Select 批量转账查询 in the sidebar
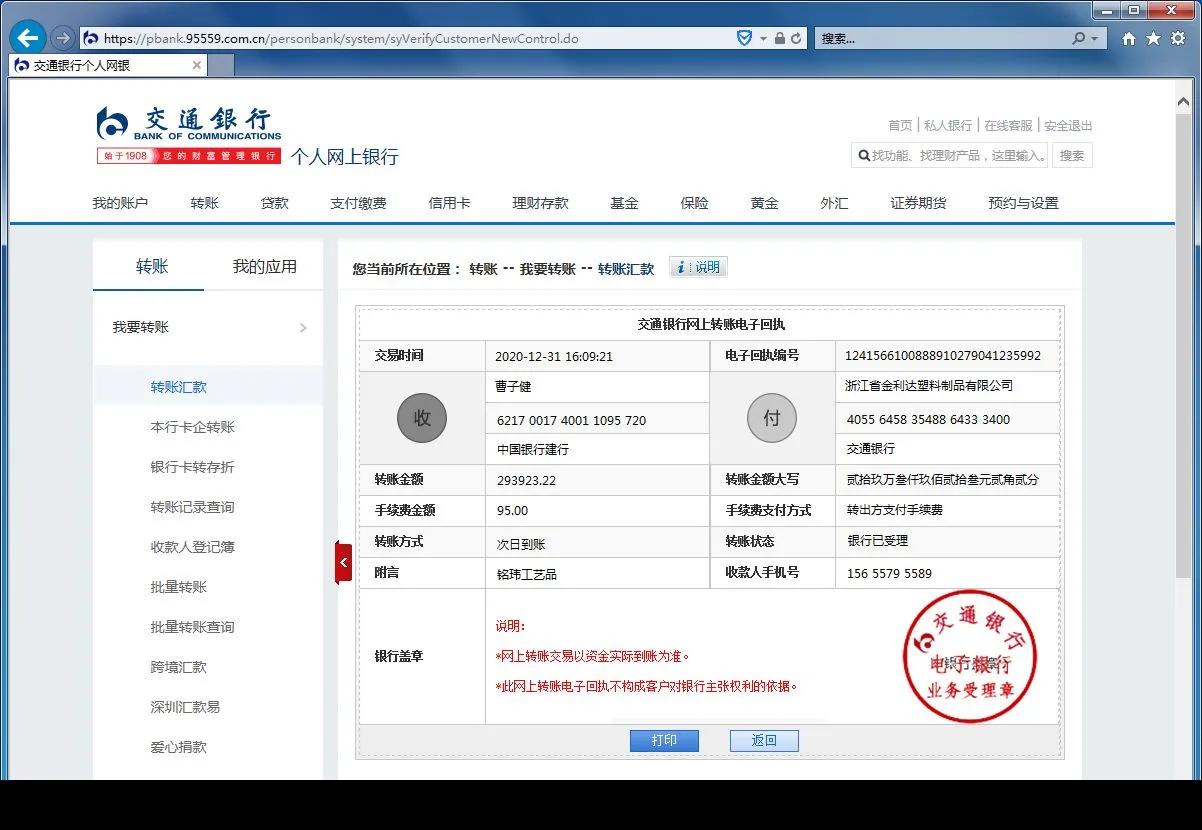Image resolution: width=1202 pixels, height=830 pixels. click(x=193, y=627)
